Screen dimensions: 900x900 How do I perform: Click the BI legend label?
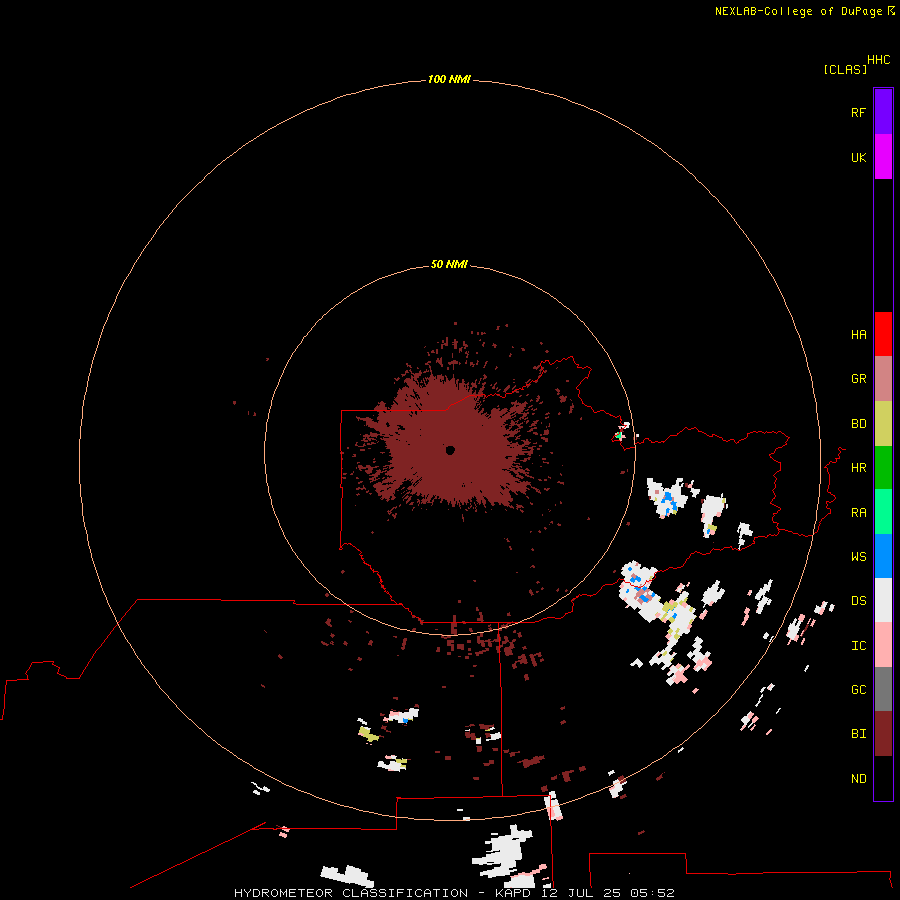point(858,734)
